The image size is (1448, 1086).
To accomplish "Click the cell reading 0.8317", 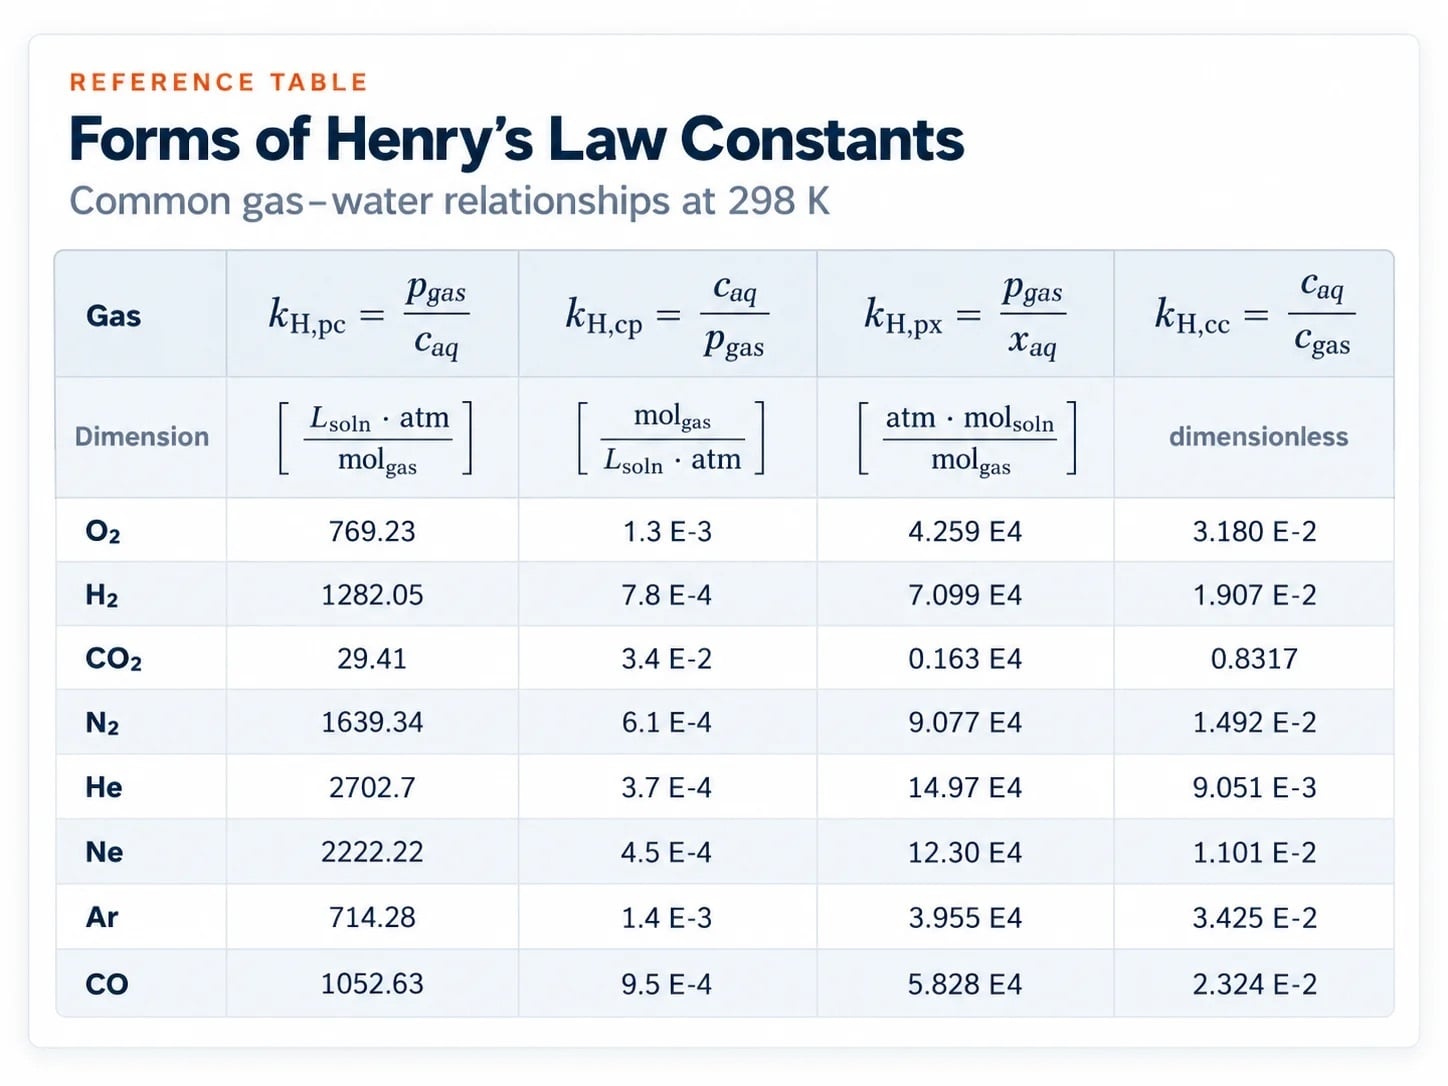I will coord(1254,659).
